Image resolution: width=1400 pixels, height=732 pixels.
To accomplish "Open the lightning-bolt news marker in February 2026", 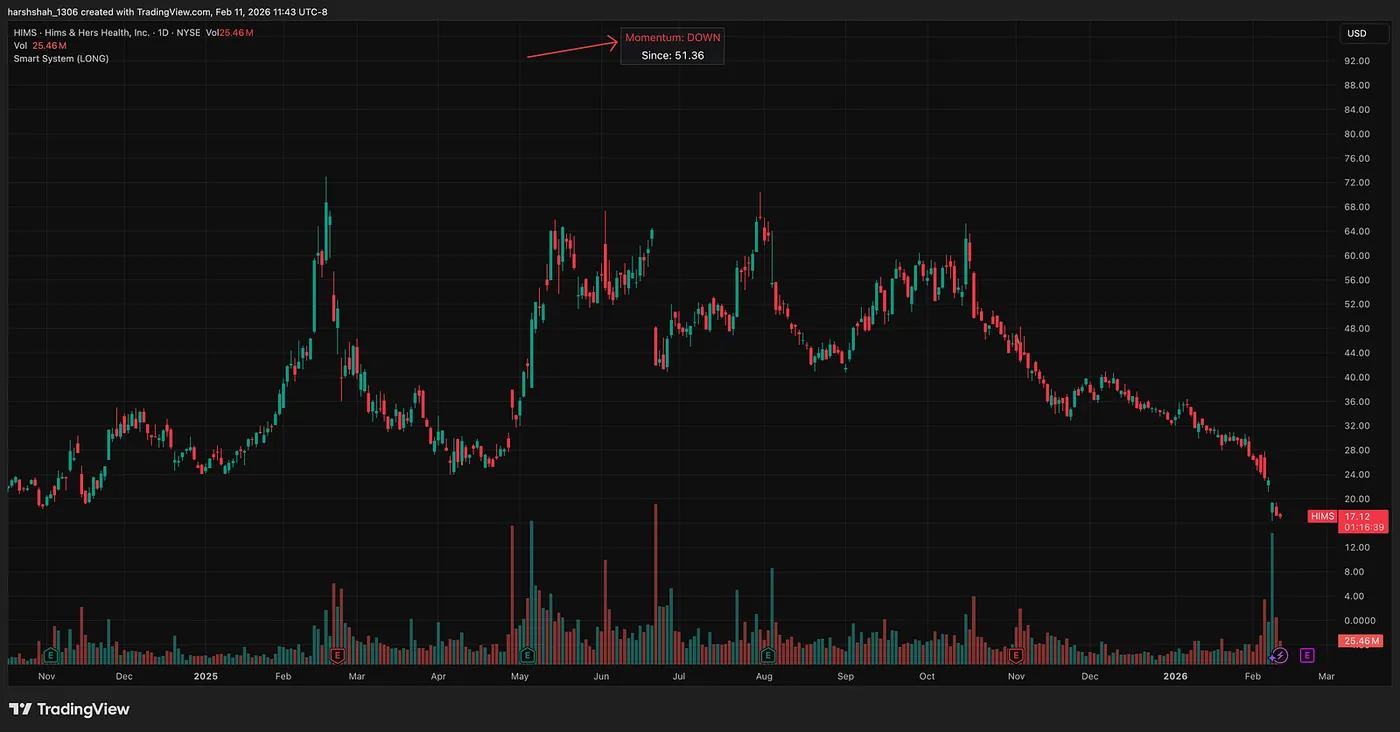I will (1280, 656).
